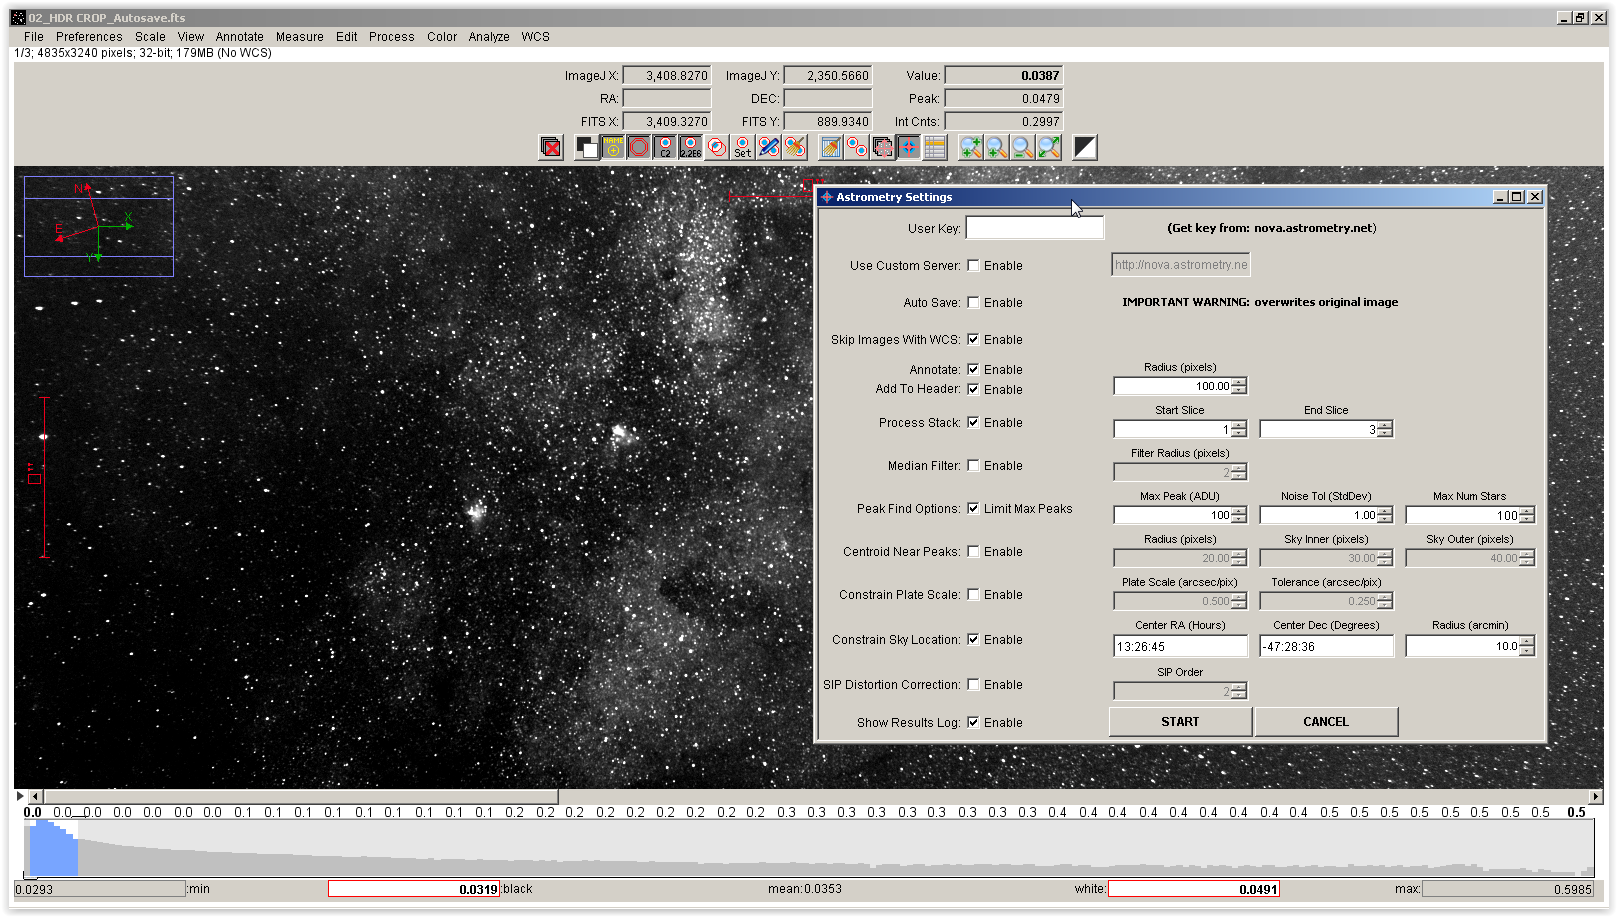
Task: Click the white level value field
Action: (x=1194, y=889)
